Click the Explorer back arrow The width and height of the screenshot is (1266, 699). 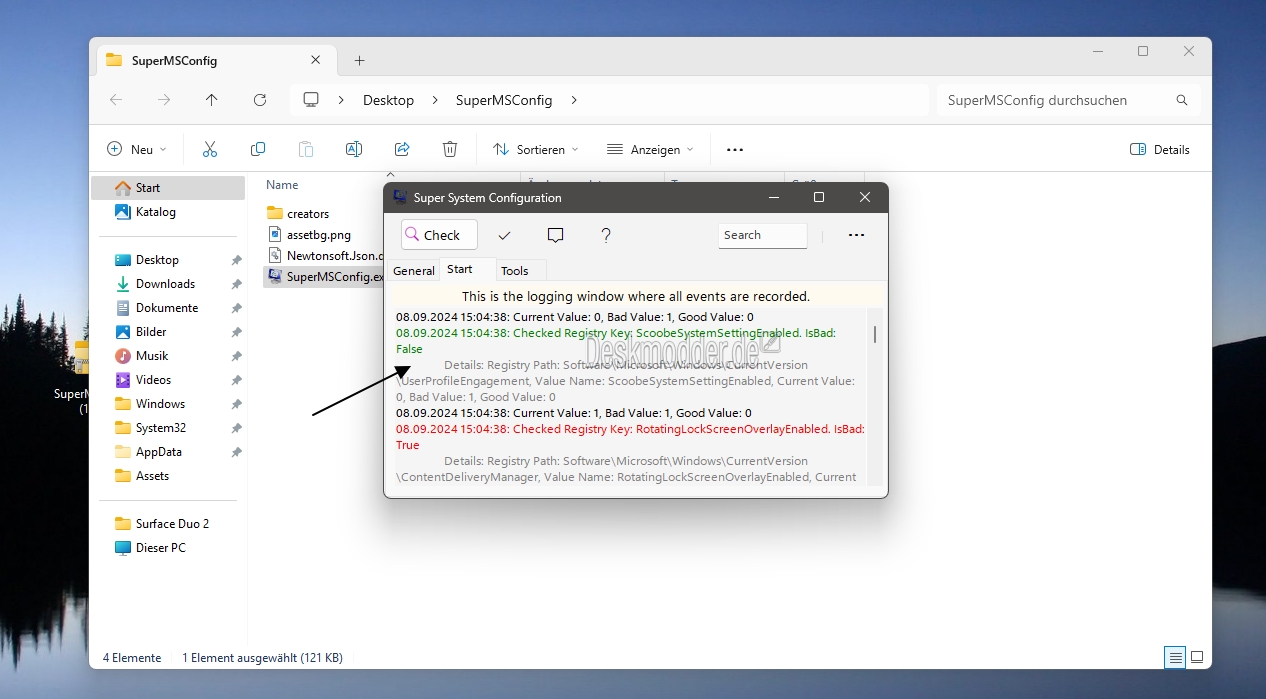pyautogui.click(x=116, y=100)
